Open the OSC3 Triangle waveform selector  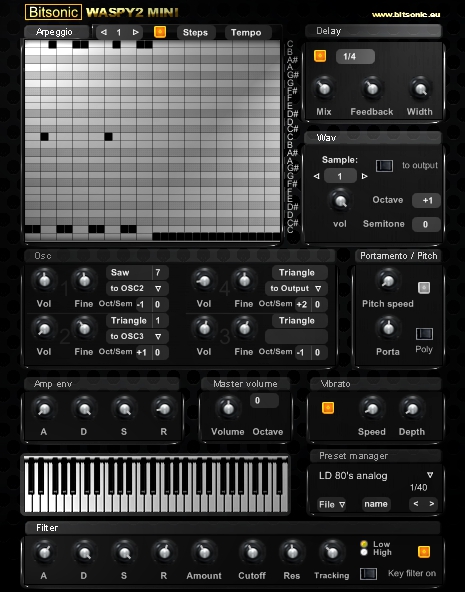coord(299,321)
